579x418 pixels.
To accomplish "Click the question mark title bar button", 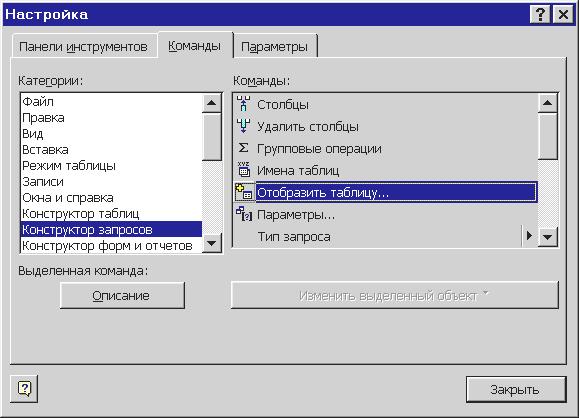I will click(x=540, y=14).
